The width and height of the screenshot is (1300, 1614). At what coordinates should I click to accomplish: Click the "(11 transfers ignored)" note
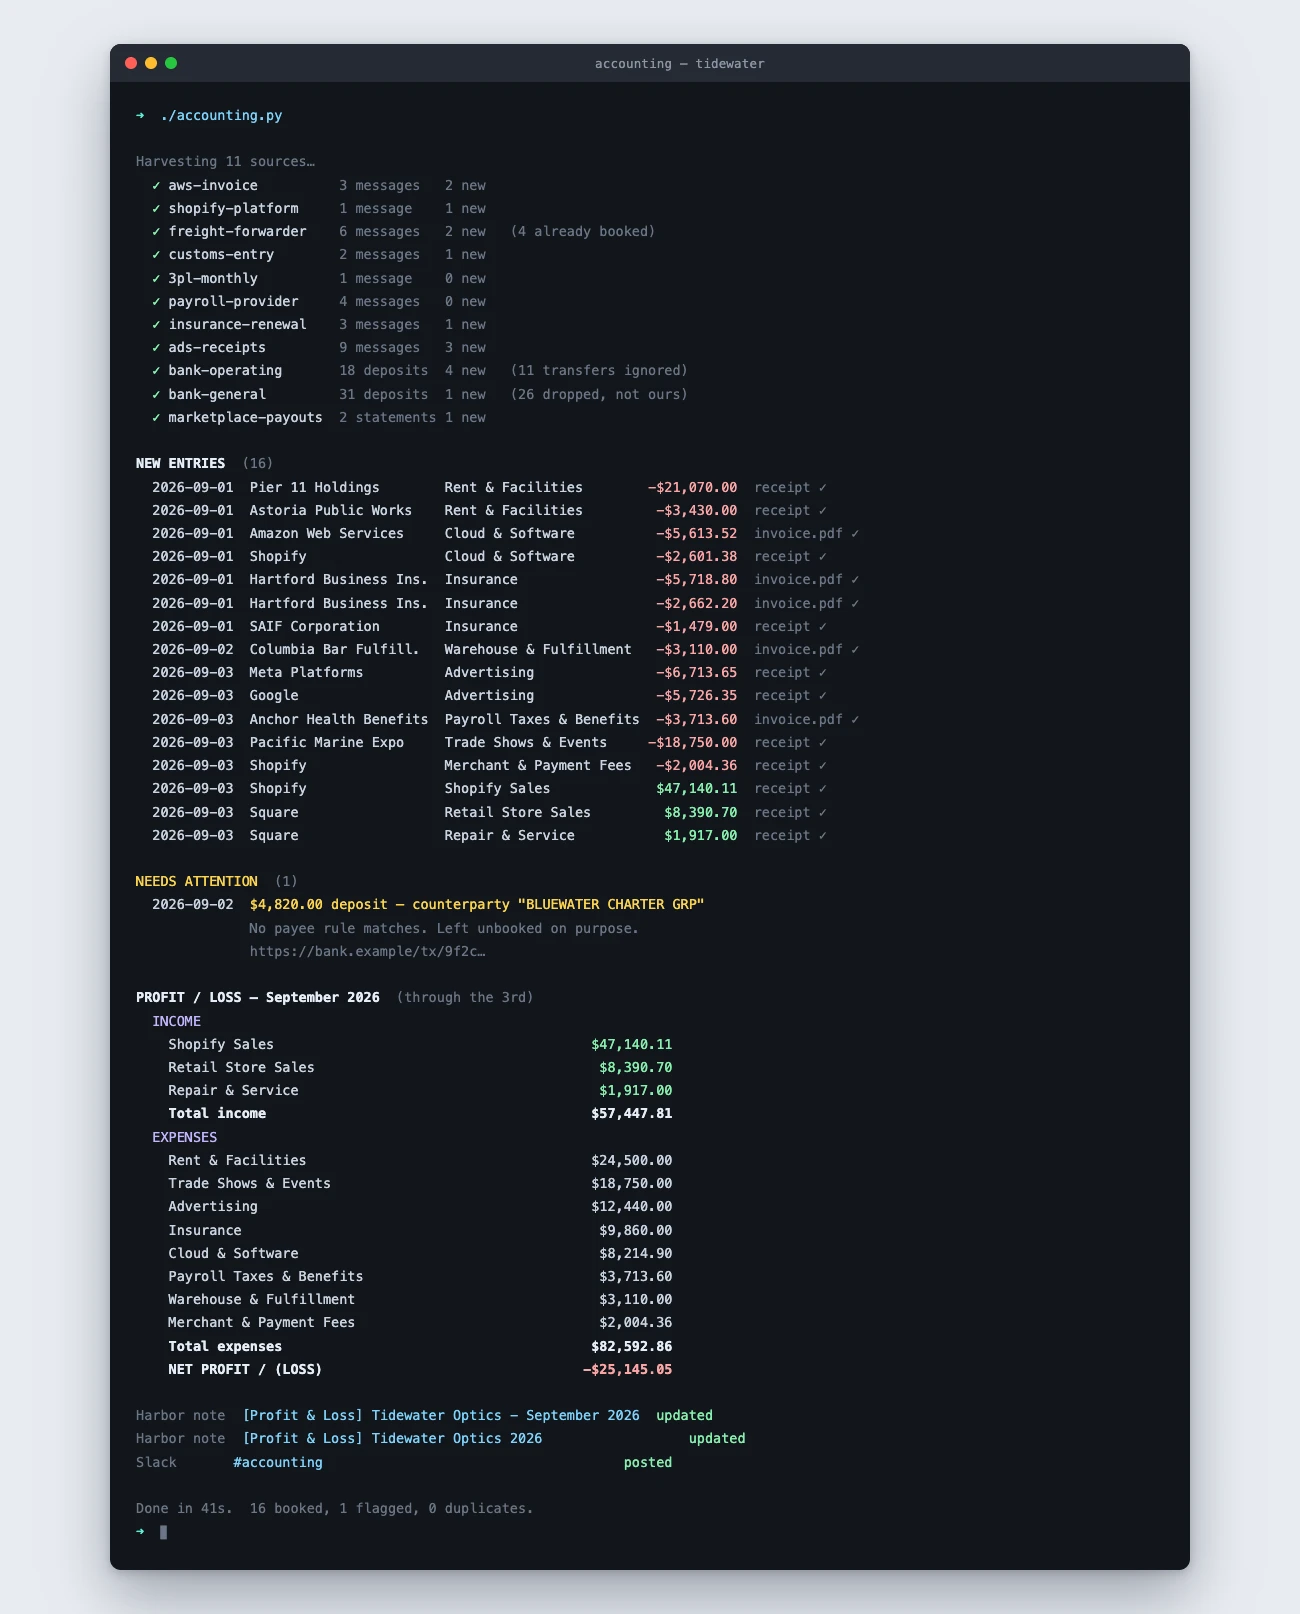pos(599,370)
